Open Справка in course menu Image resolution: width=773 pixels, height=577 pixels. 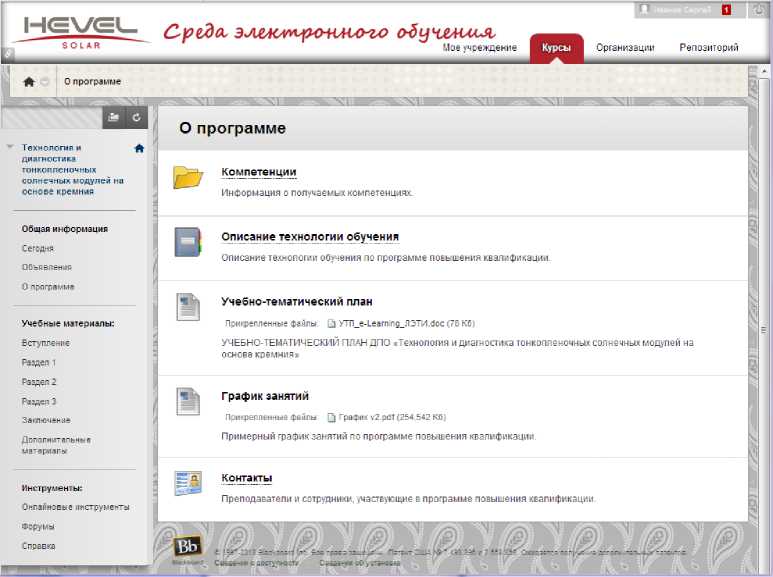(x=38, y=546)
